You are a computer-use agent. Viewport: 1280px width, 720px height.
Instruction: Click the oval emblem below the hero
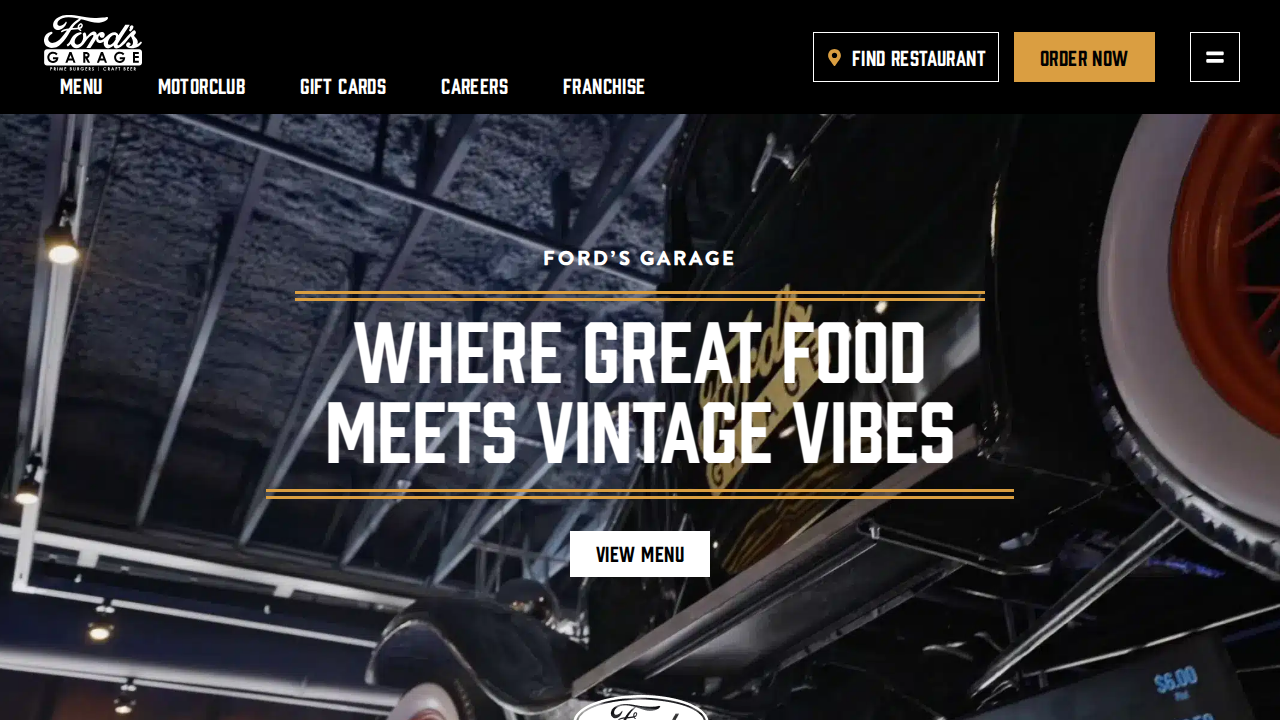[640, 708]
